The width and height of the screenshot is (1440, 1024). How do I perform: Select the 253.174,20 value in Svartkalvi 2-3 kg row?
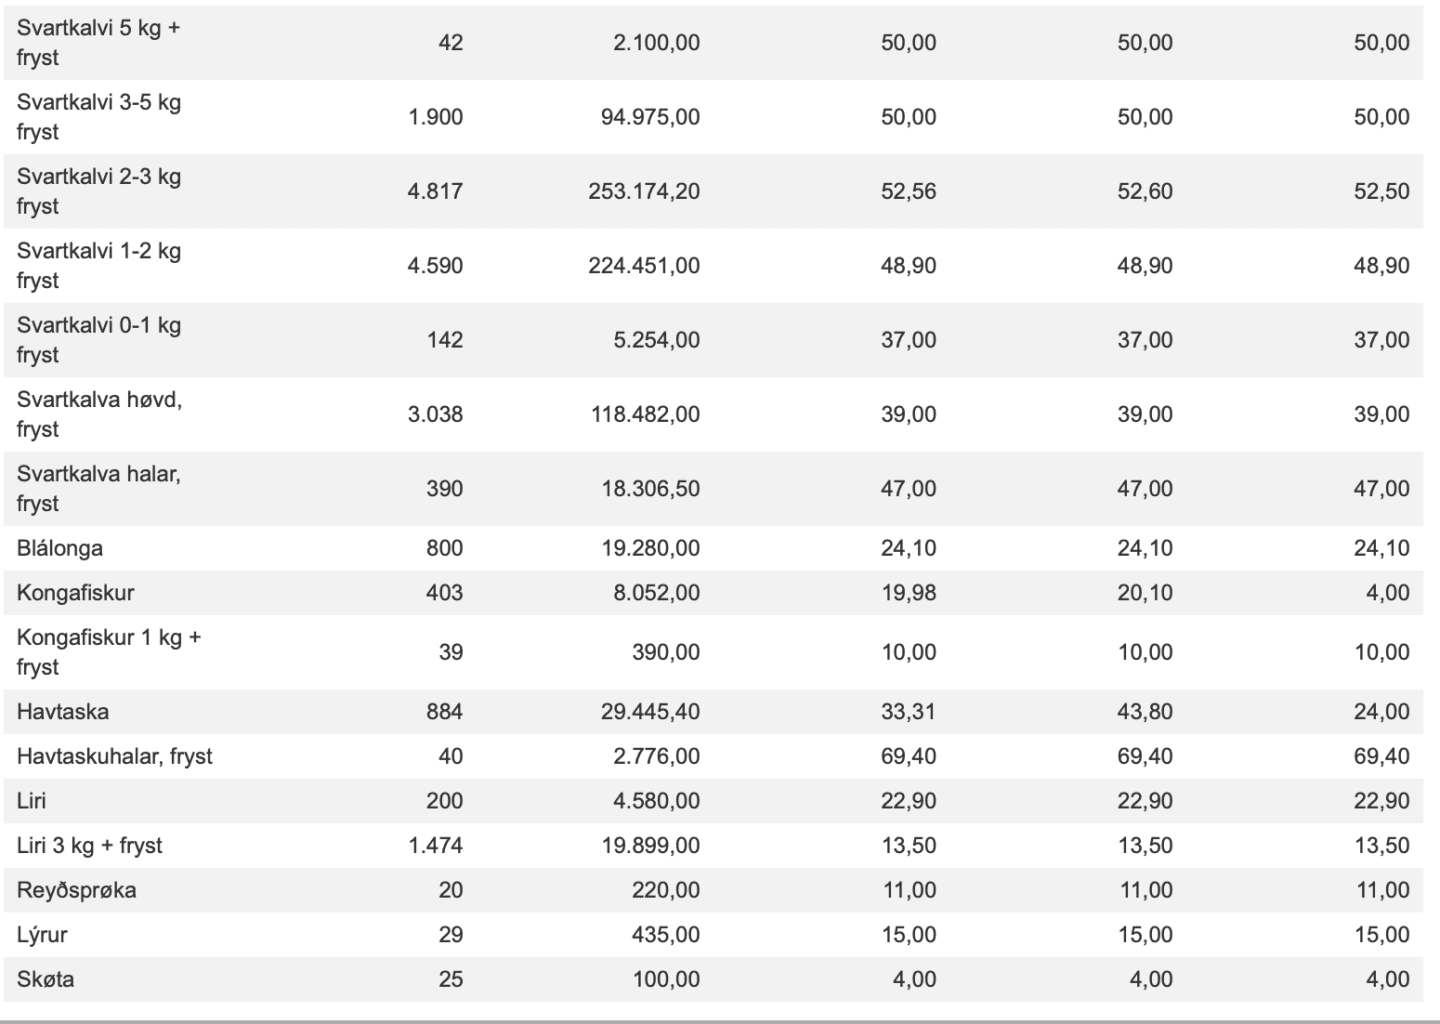click(644, 191)
